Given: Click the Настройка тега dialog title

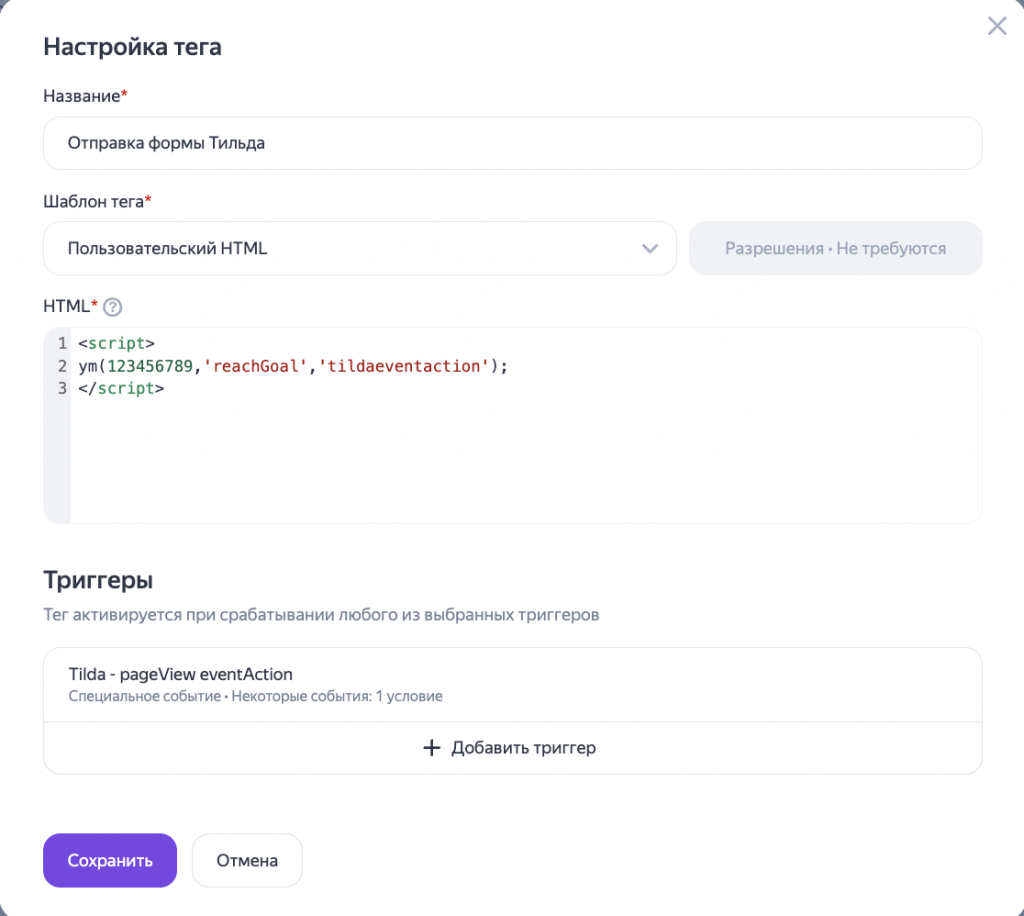Looking at the screenshot, I should (133, 47).
